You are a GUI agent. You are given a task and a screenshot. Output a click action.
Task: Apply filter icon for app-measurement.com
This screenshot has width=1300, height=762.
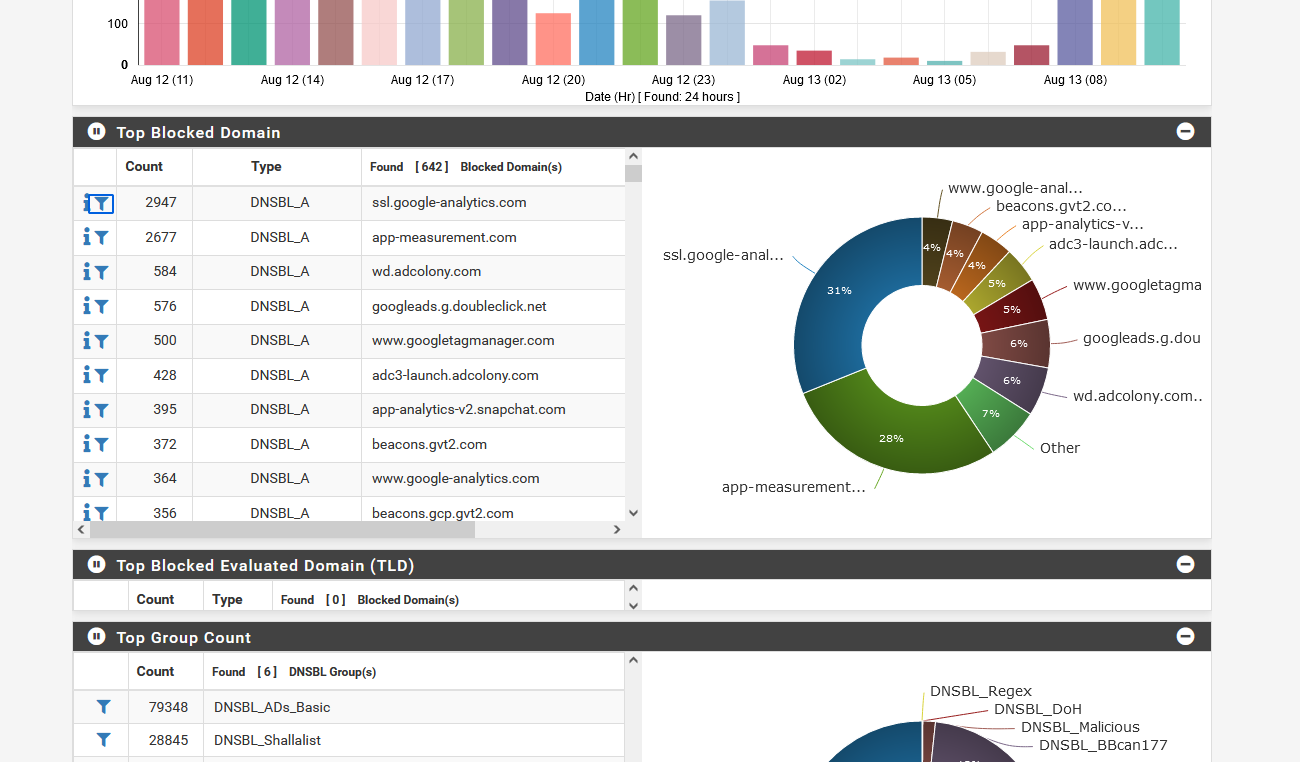(x=101, y=238)
